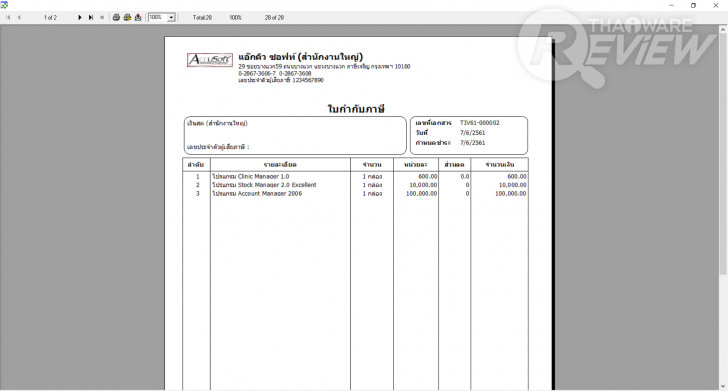
Task: Click row 'Account Manager 2006'
Action: coord(355,194)
